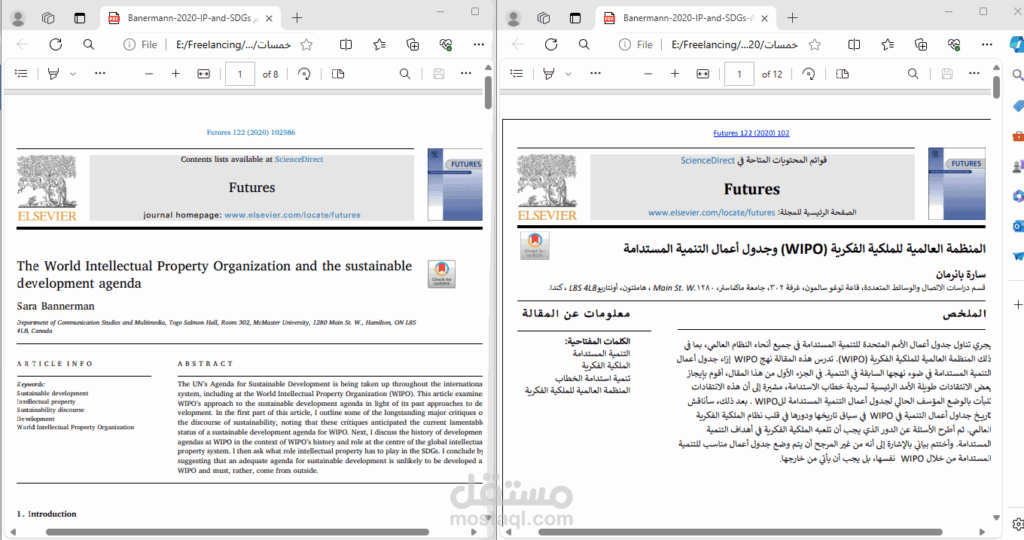
Task: Select Banermann-2020-IP-and-SDGs tab in left window
Action: tap(189, 18)
